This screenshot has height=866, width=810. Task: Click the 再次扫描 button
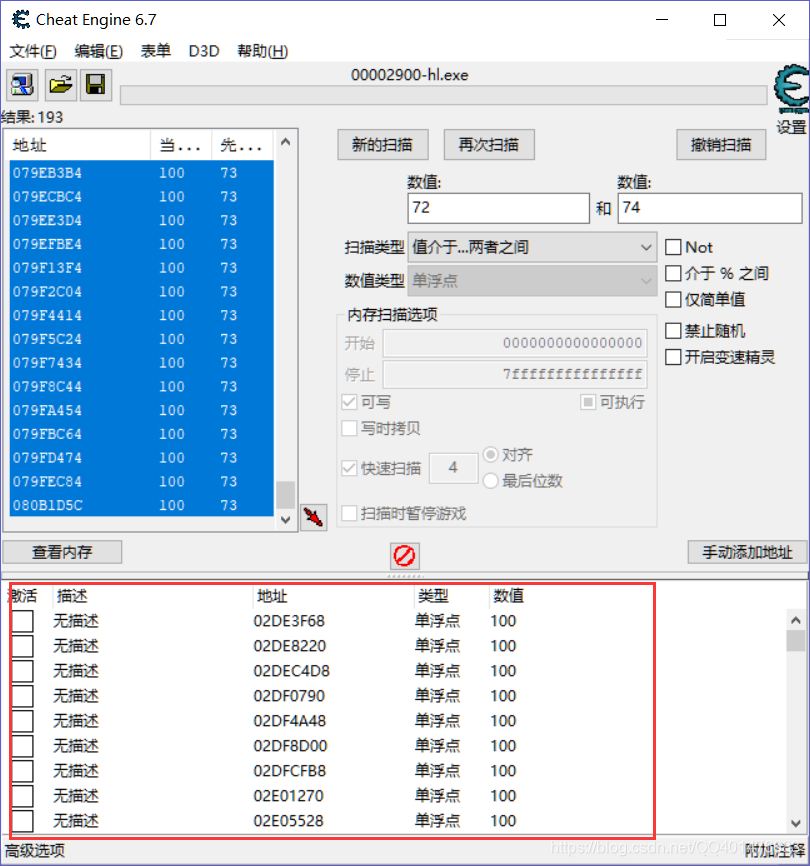click(489, 145)
